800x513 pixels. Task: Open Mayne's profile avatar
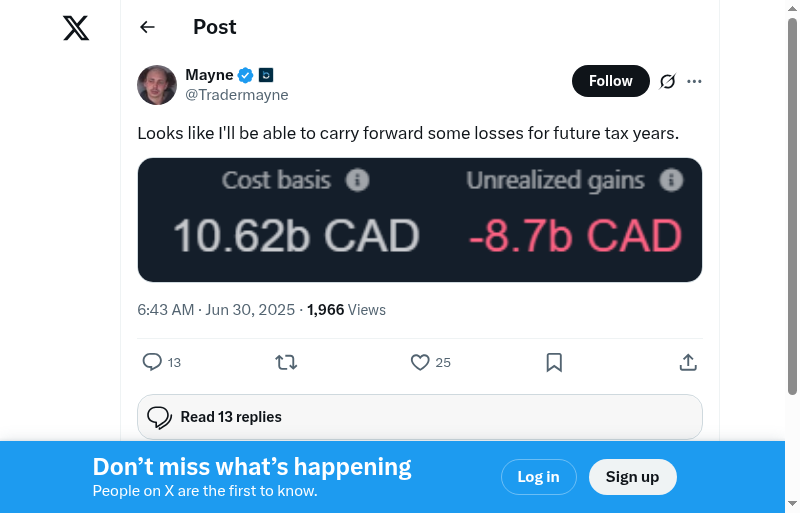tap(157, 85)
